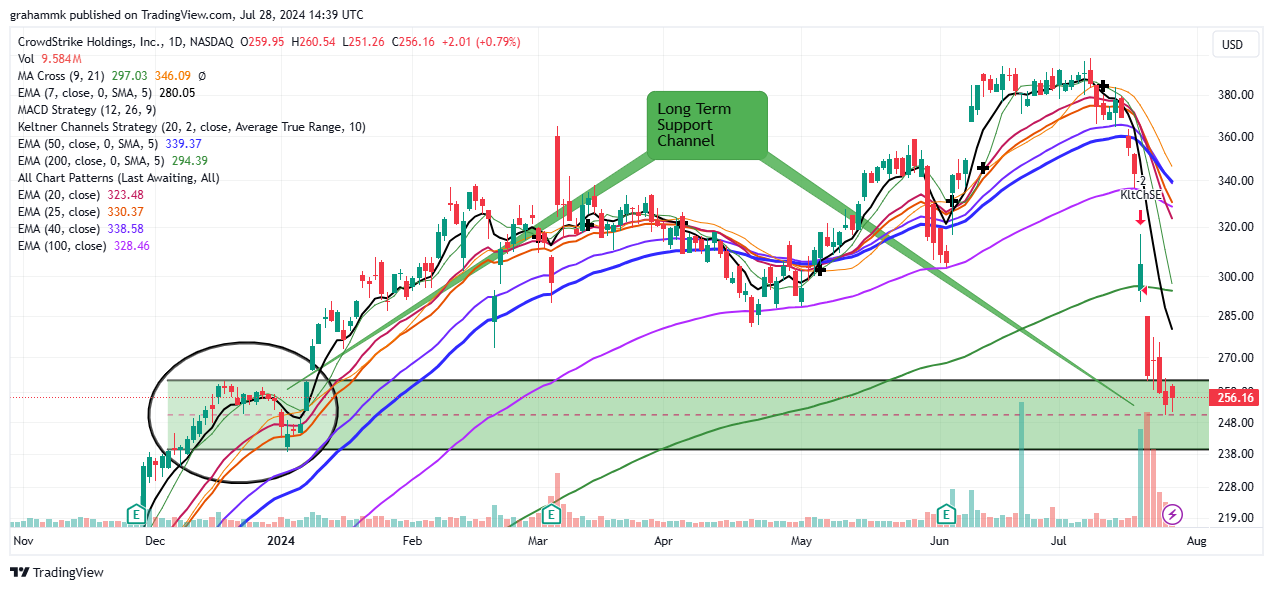Click the EMA (25, close) 330.37 legend
This screenshot has width=1273, height=590.
[x=81, y=212]
